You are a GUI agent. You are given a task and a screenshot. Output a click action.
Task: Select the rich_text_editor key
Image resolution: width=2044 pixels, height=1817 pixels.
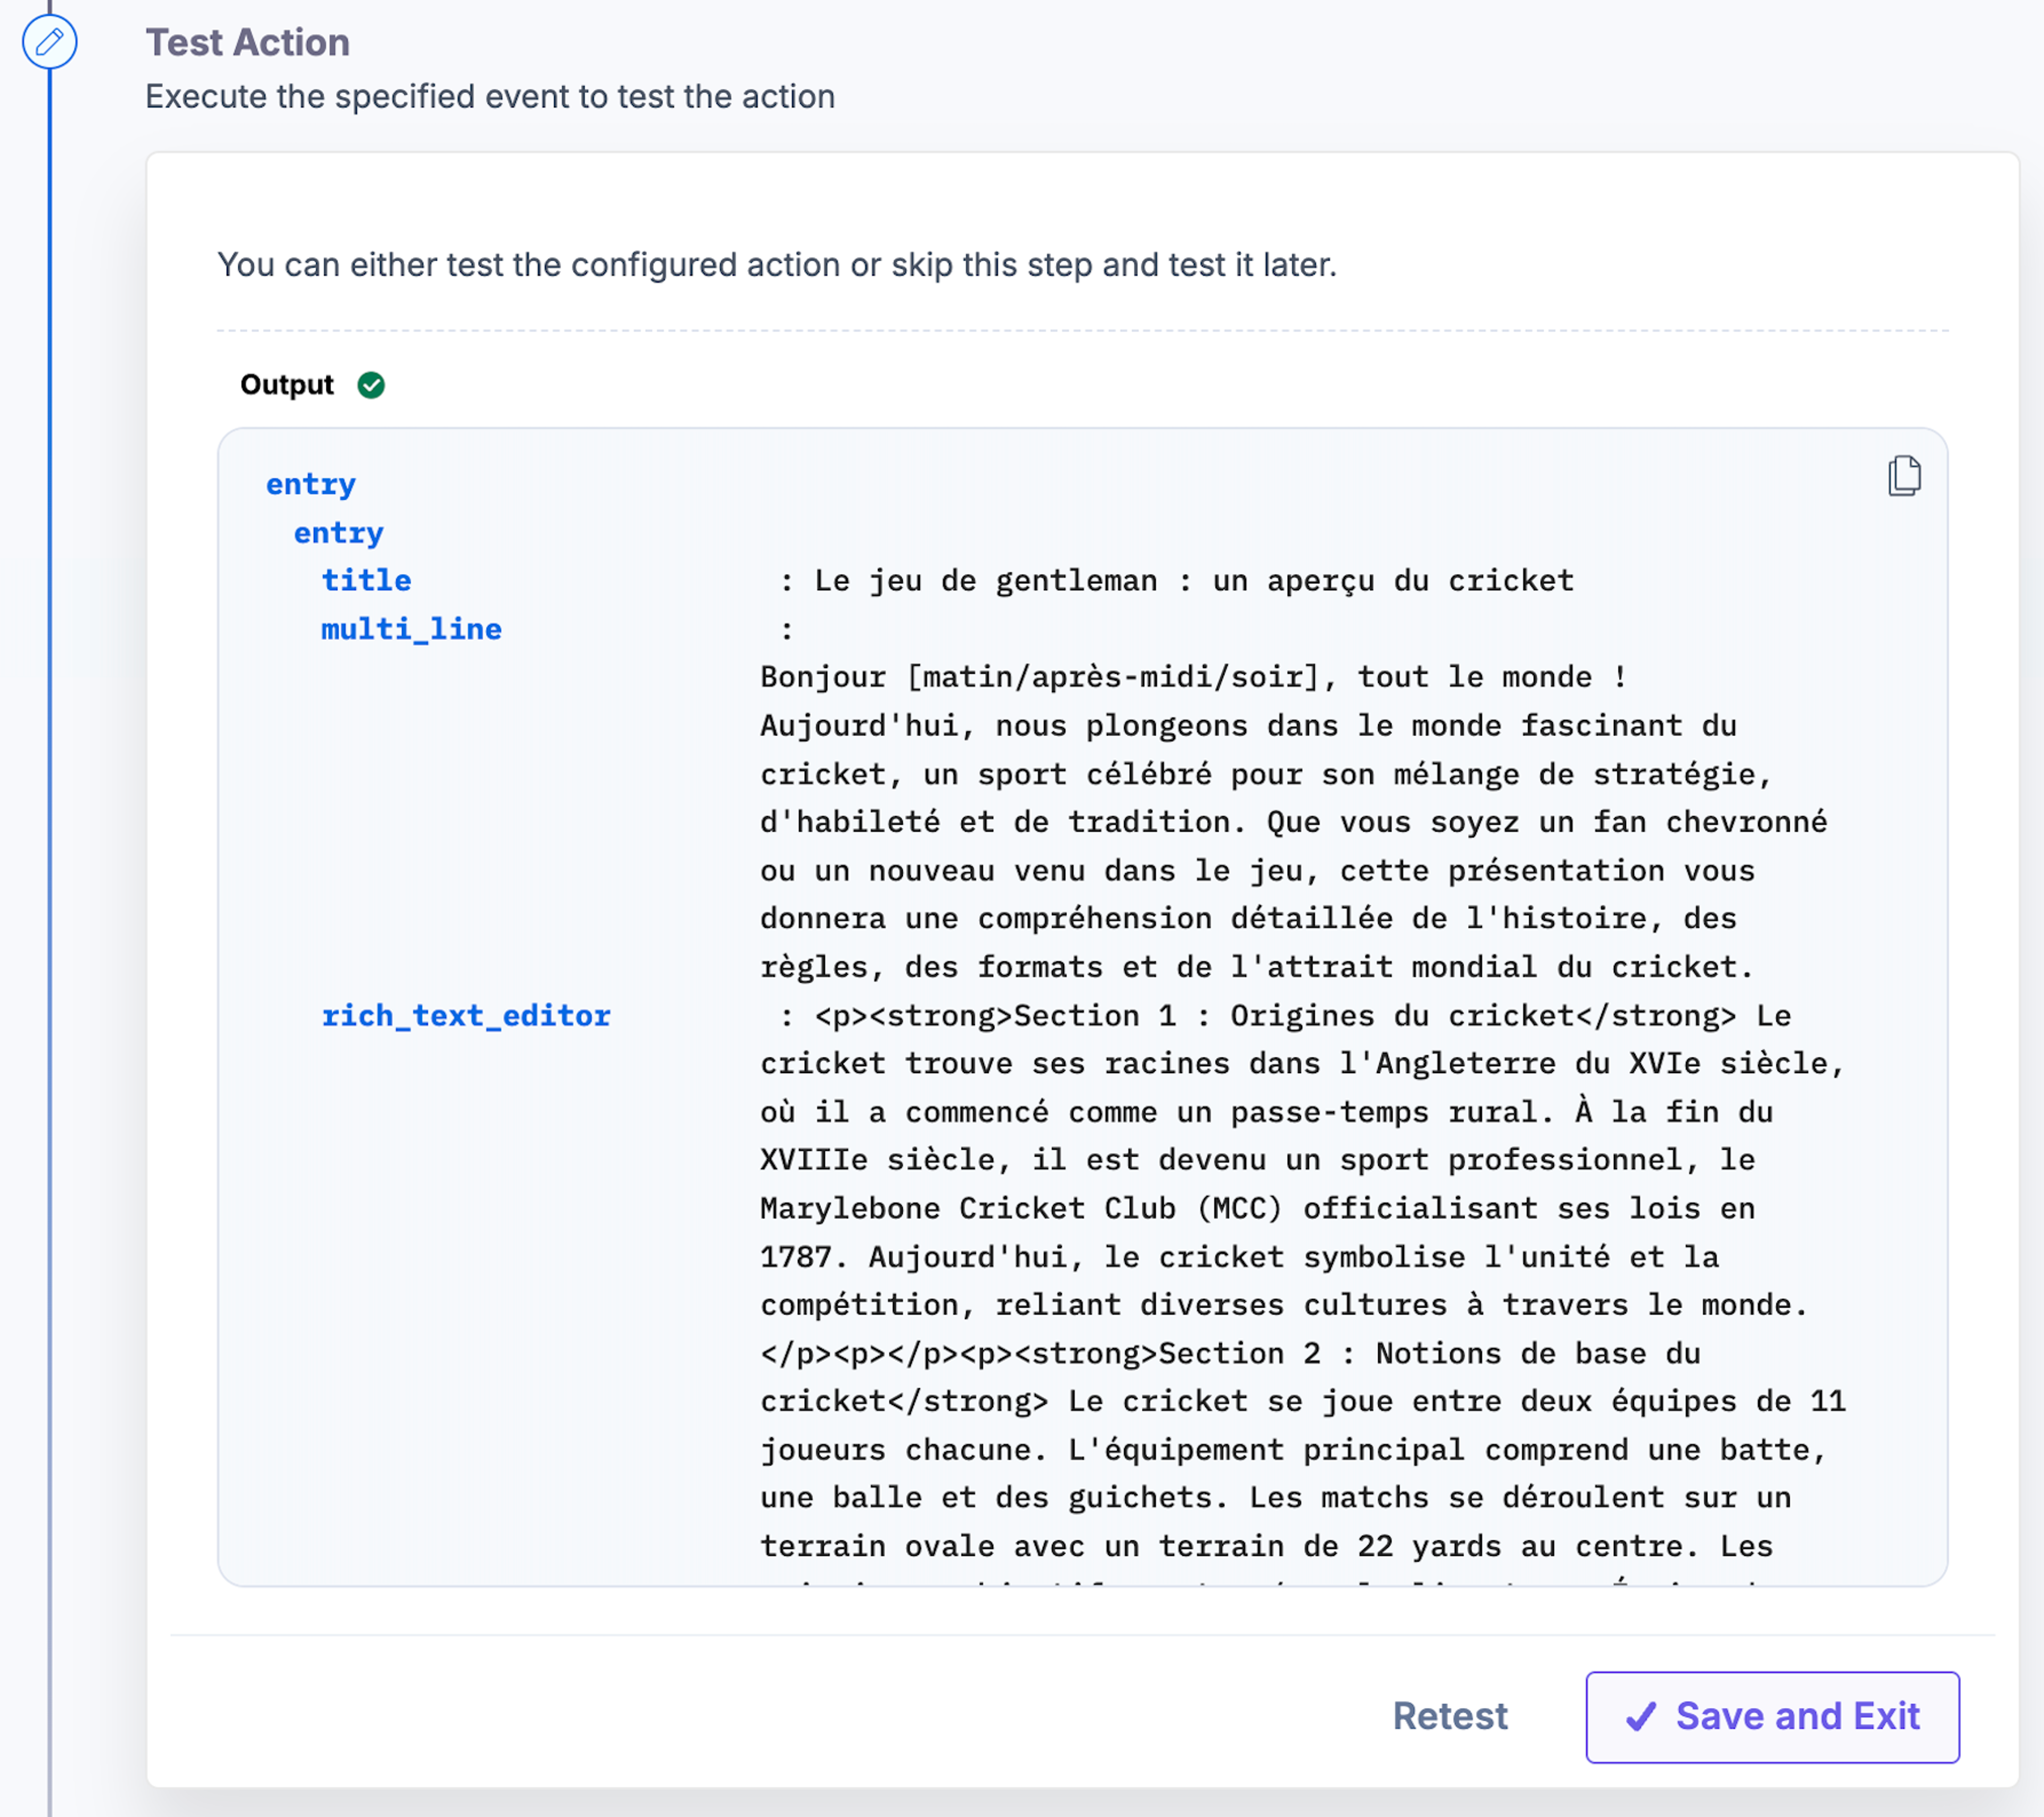(x=466, y=1016)
